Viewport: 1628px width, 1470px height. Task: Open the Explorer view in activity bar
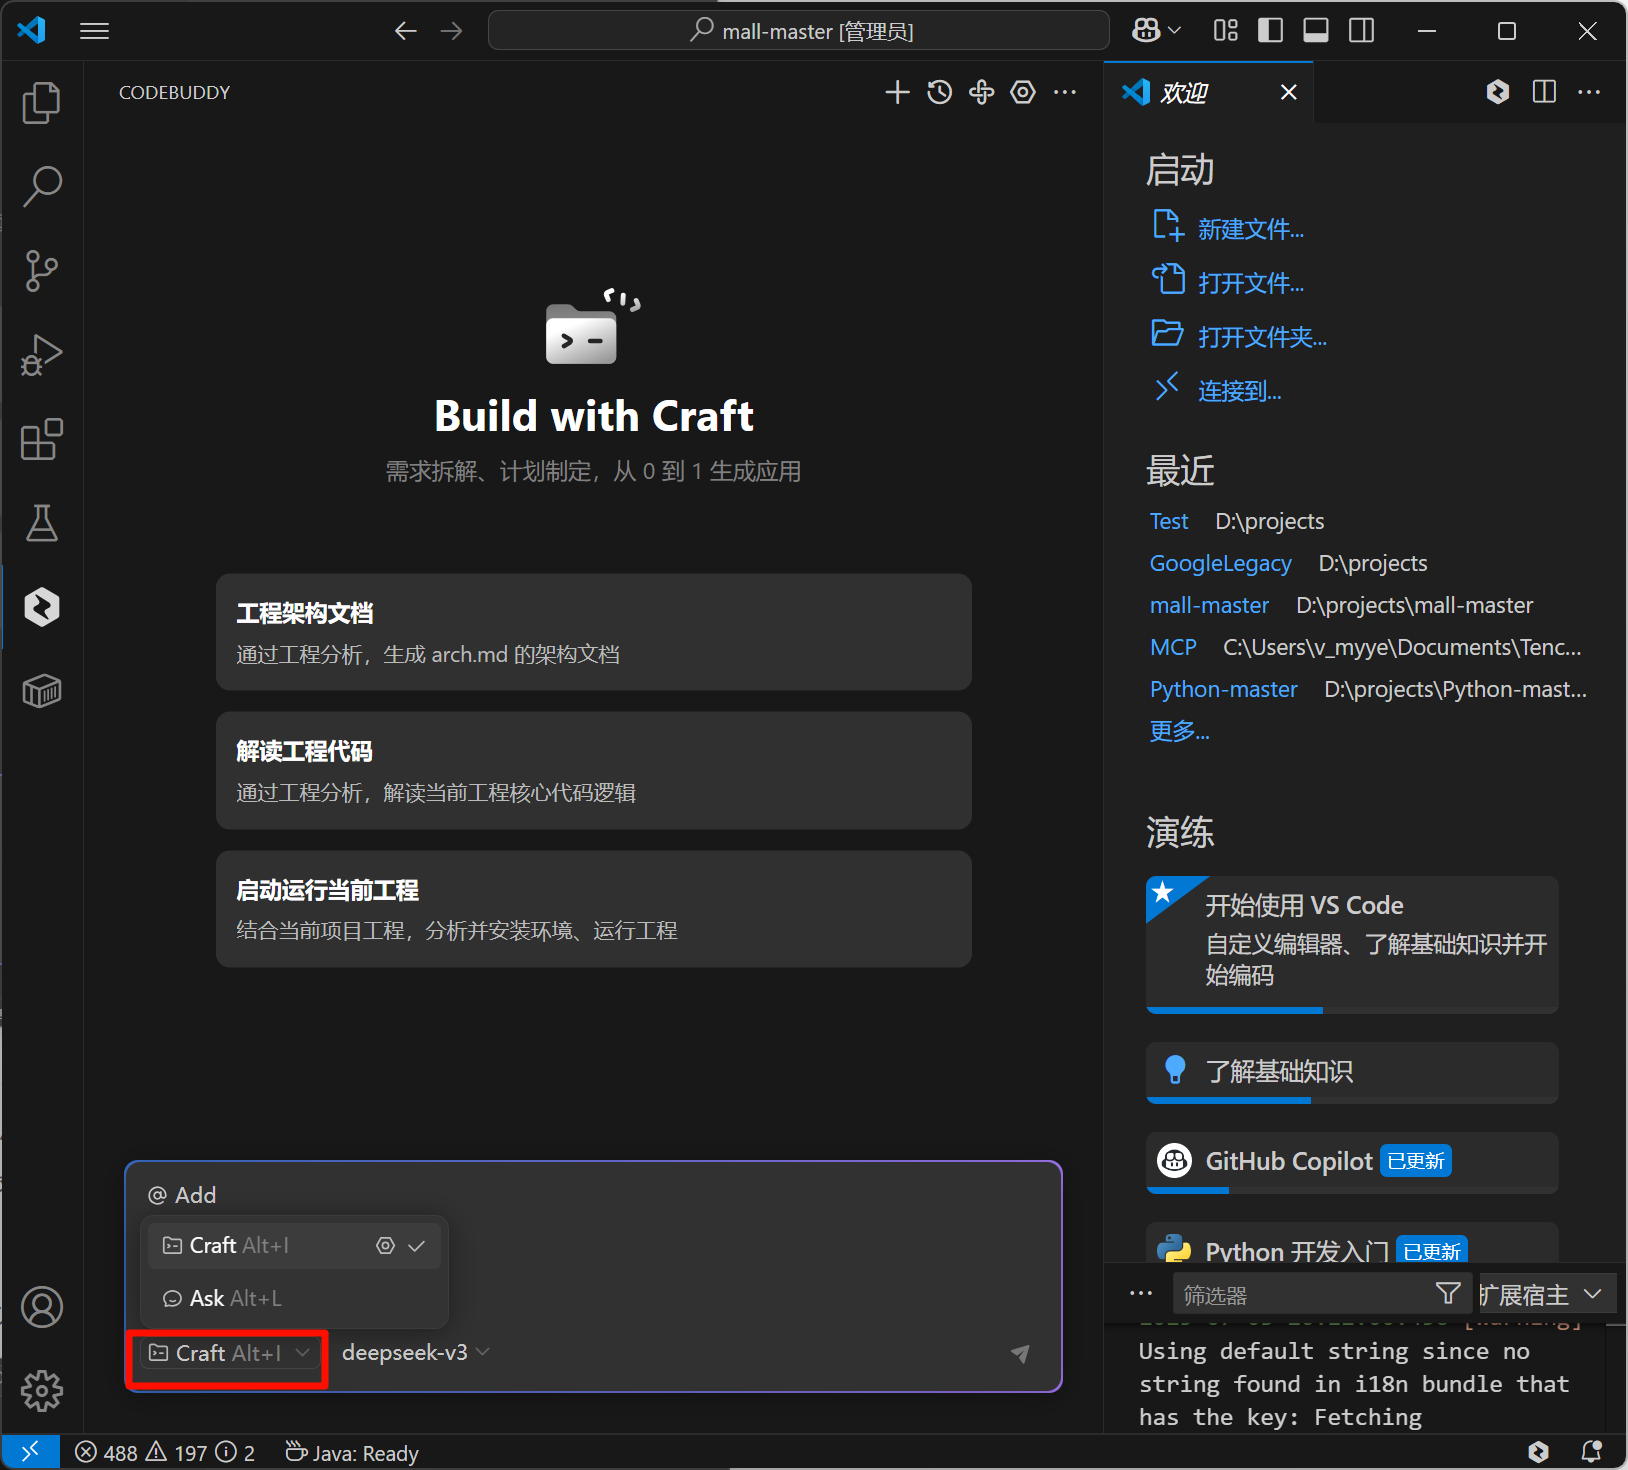(x=41, y=103)
